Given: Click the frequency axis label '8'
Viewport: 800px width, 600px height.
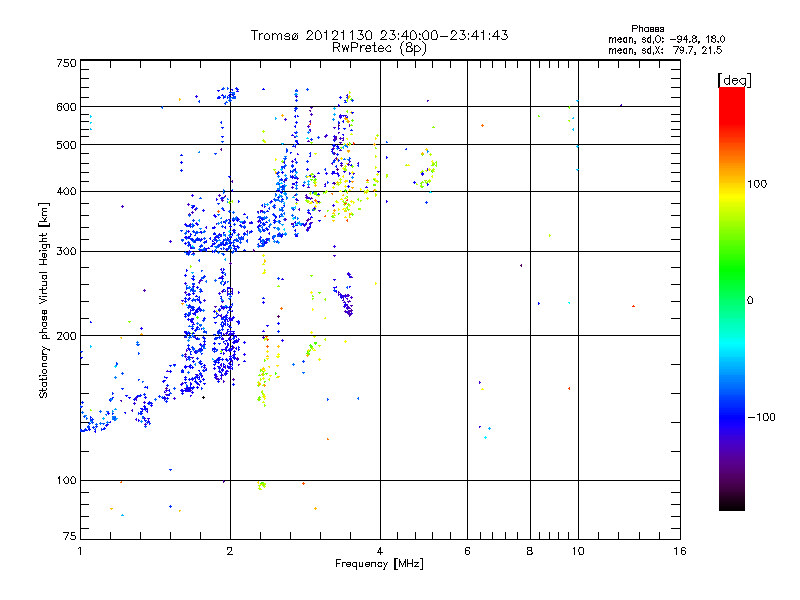Looking at the screenshot, I should [x=530, y=551].
